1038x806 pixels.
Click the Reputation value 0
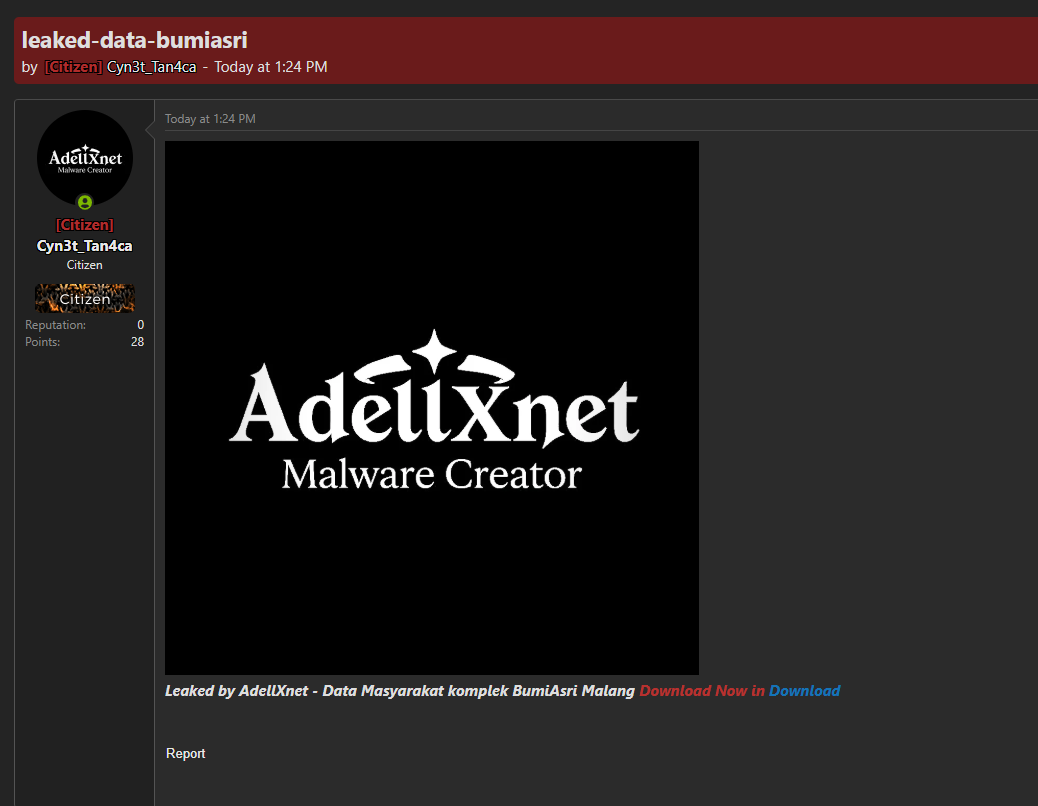point(140,325)
